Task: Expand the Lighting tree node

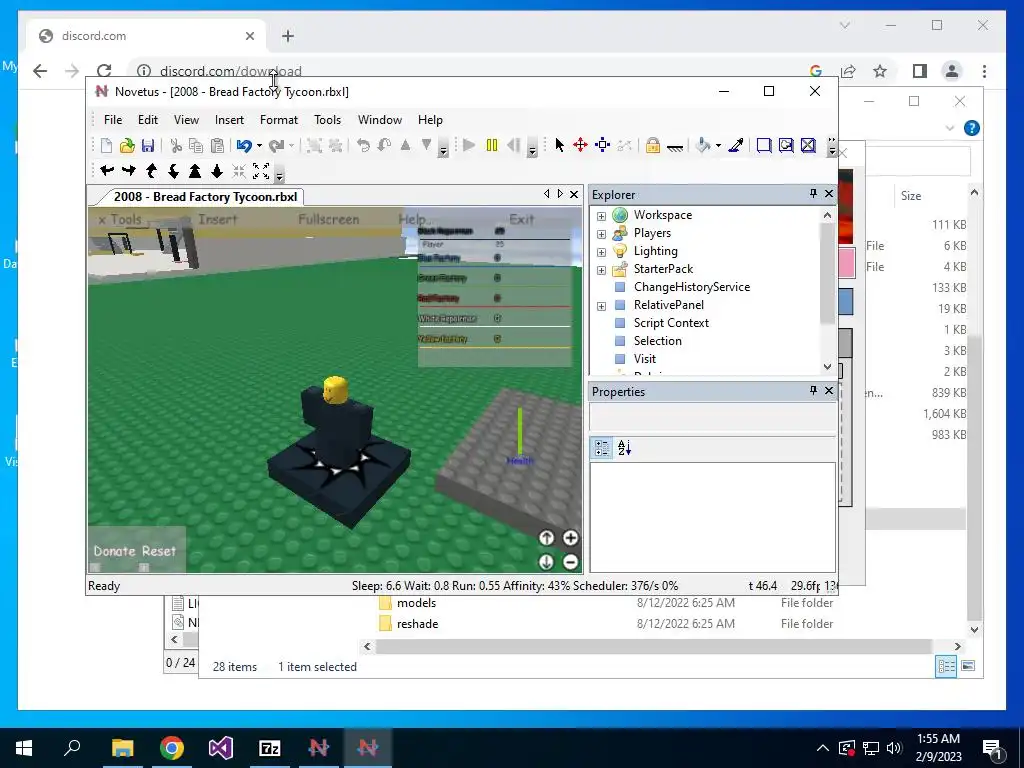Action: (x=601, y=252)
